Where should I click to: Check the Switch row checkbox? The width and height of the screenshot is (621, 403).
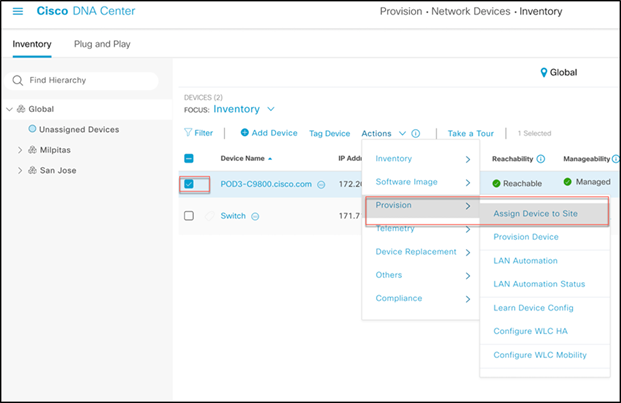[189, 216]
